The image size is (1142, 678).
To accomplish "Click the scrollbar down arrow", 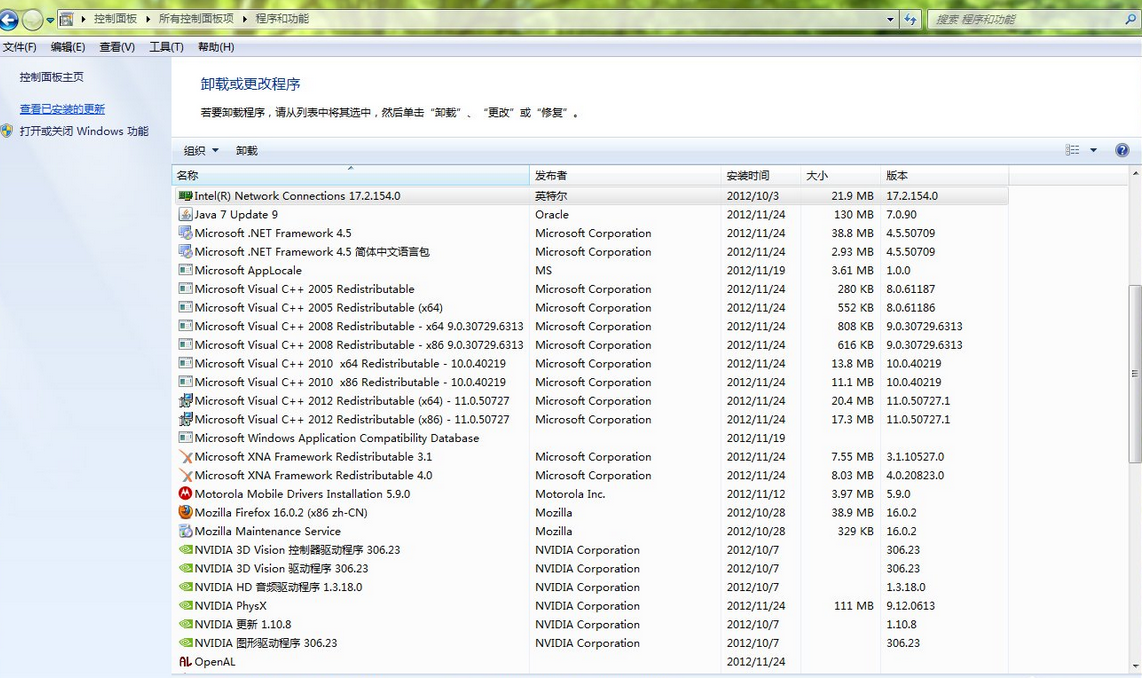I will pyautogui.click(x=1135, y=666).
